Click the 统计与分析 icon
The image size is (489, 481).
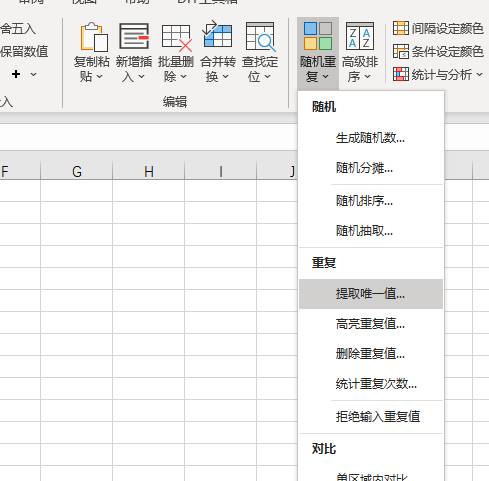coord(401,74)
